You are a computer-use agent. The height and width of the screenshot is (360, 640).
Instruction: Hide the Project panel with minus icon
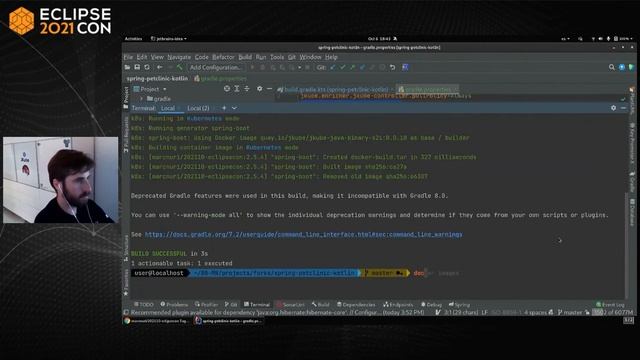[x=269, y=89]
